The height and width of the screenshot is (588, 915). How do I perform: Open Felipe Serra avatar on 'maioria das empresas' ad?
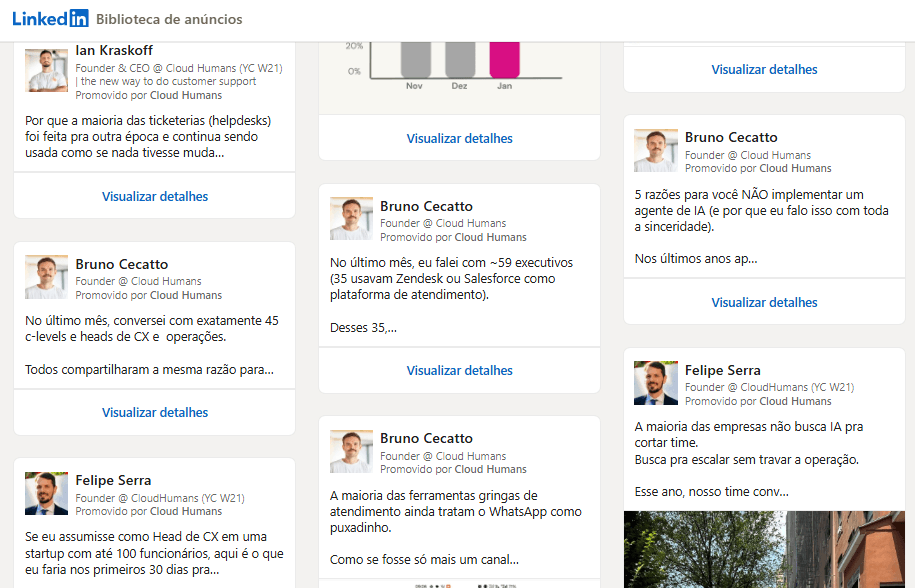point(656,383)
